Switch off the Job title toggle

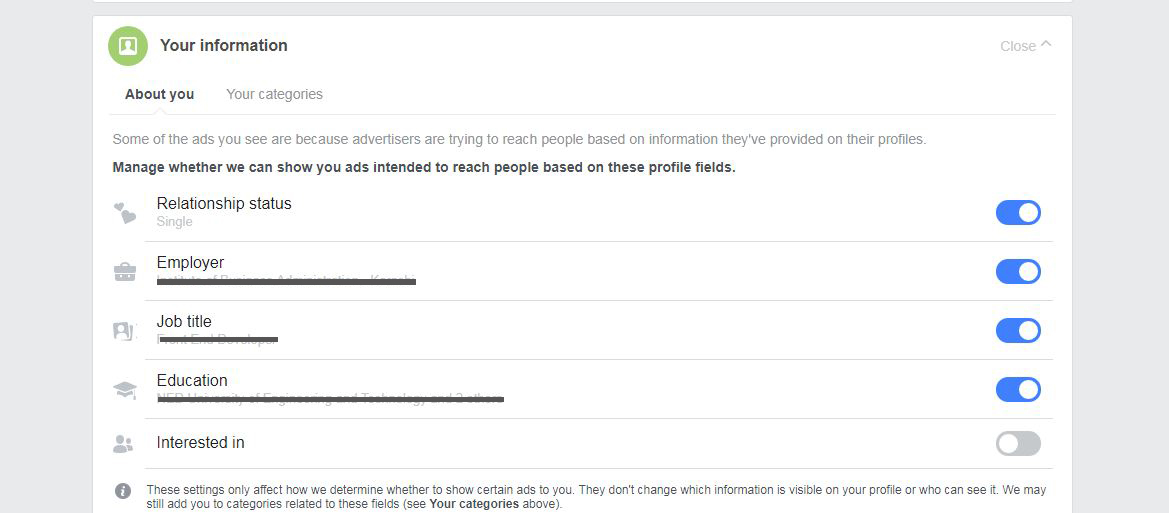coord(1018,331)
